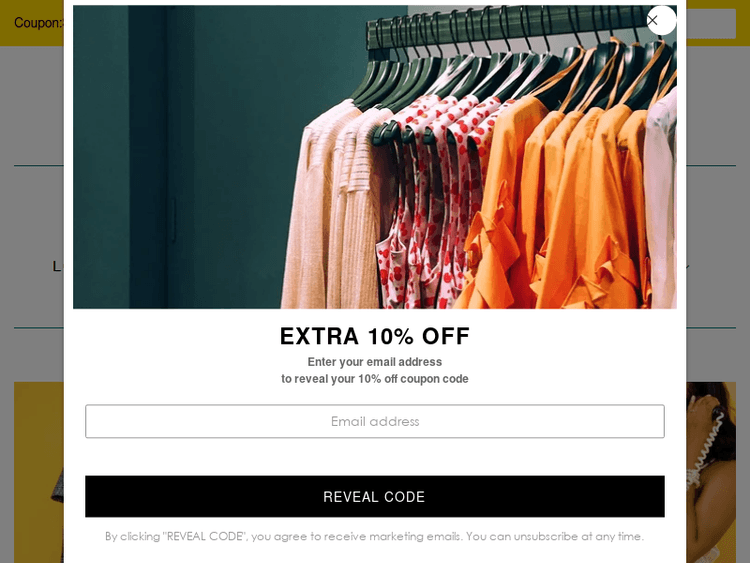
Task: Focus the Email address field
Action: coord(375,421)
